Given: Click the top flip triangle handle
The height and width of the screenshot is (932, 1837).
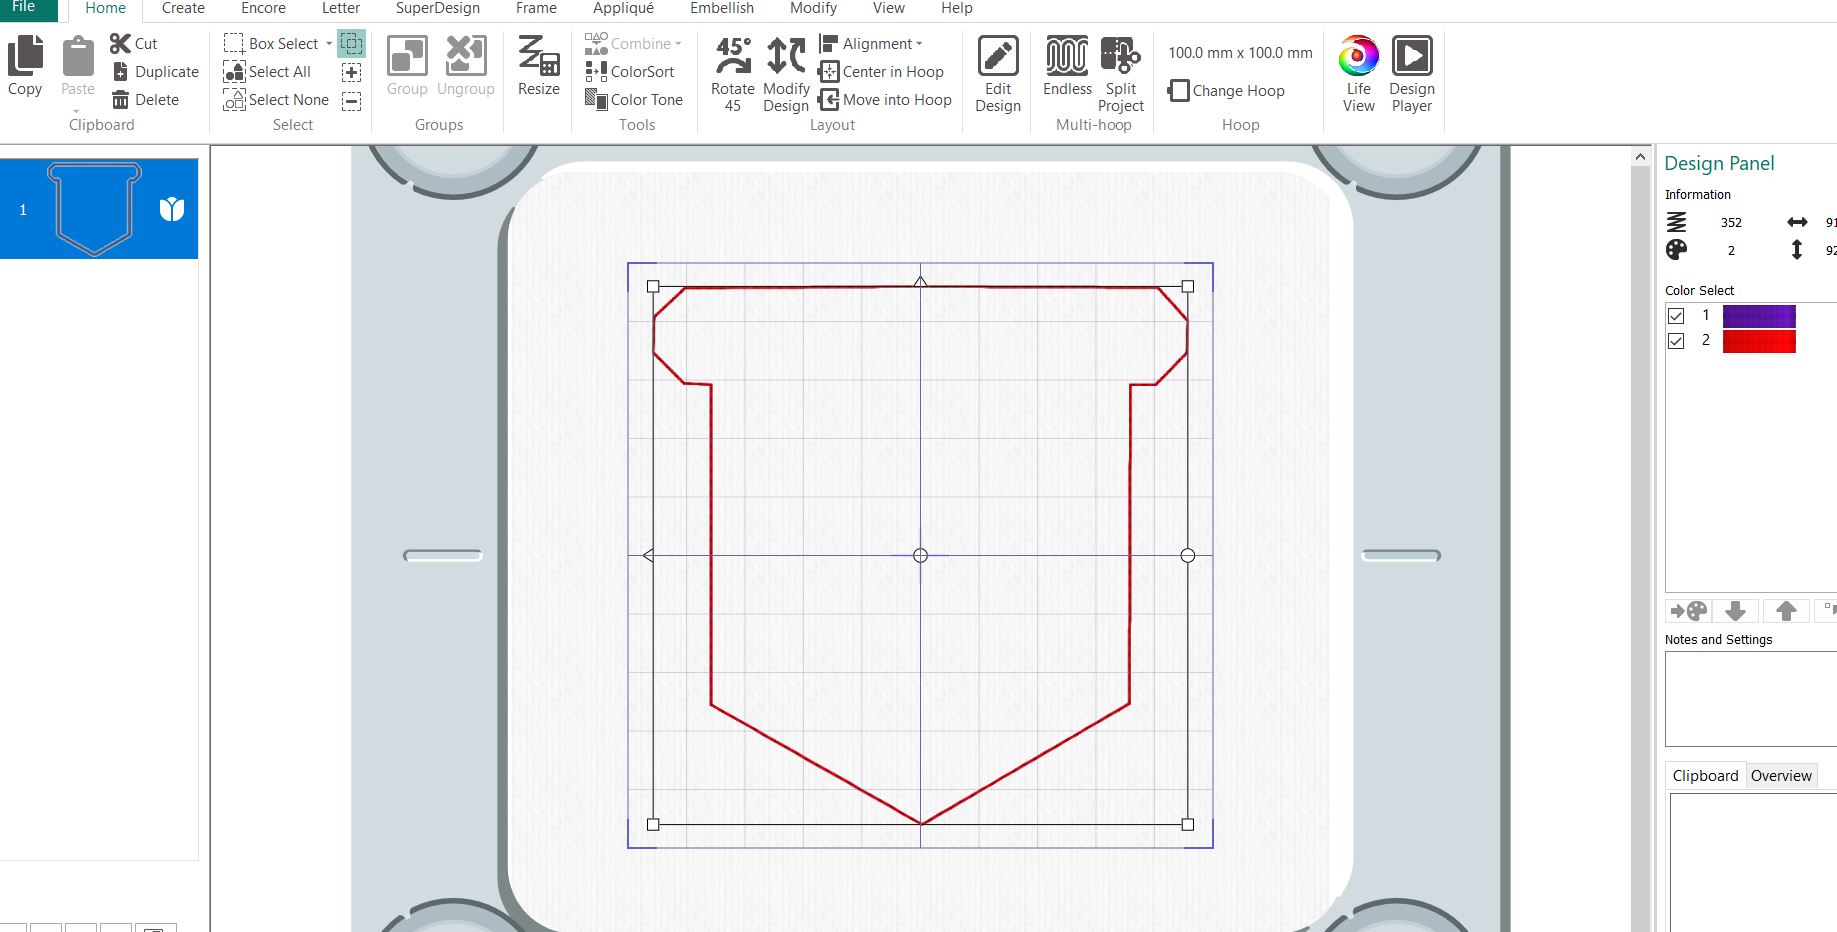Looking at the screenshot, I should pos(921,282).
